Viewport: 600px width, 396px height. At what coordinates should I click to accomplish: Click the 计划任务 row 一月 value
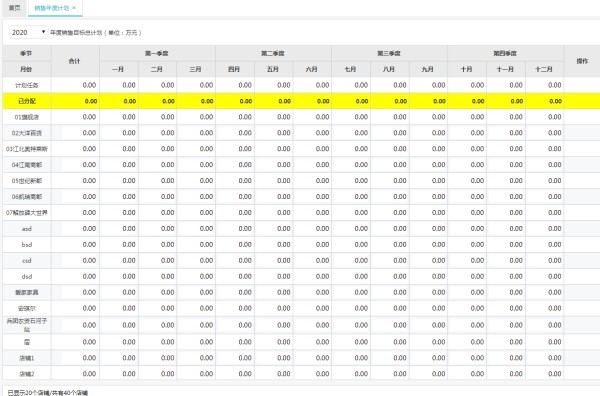[x=129, y=85]
